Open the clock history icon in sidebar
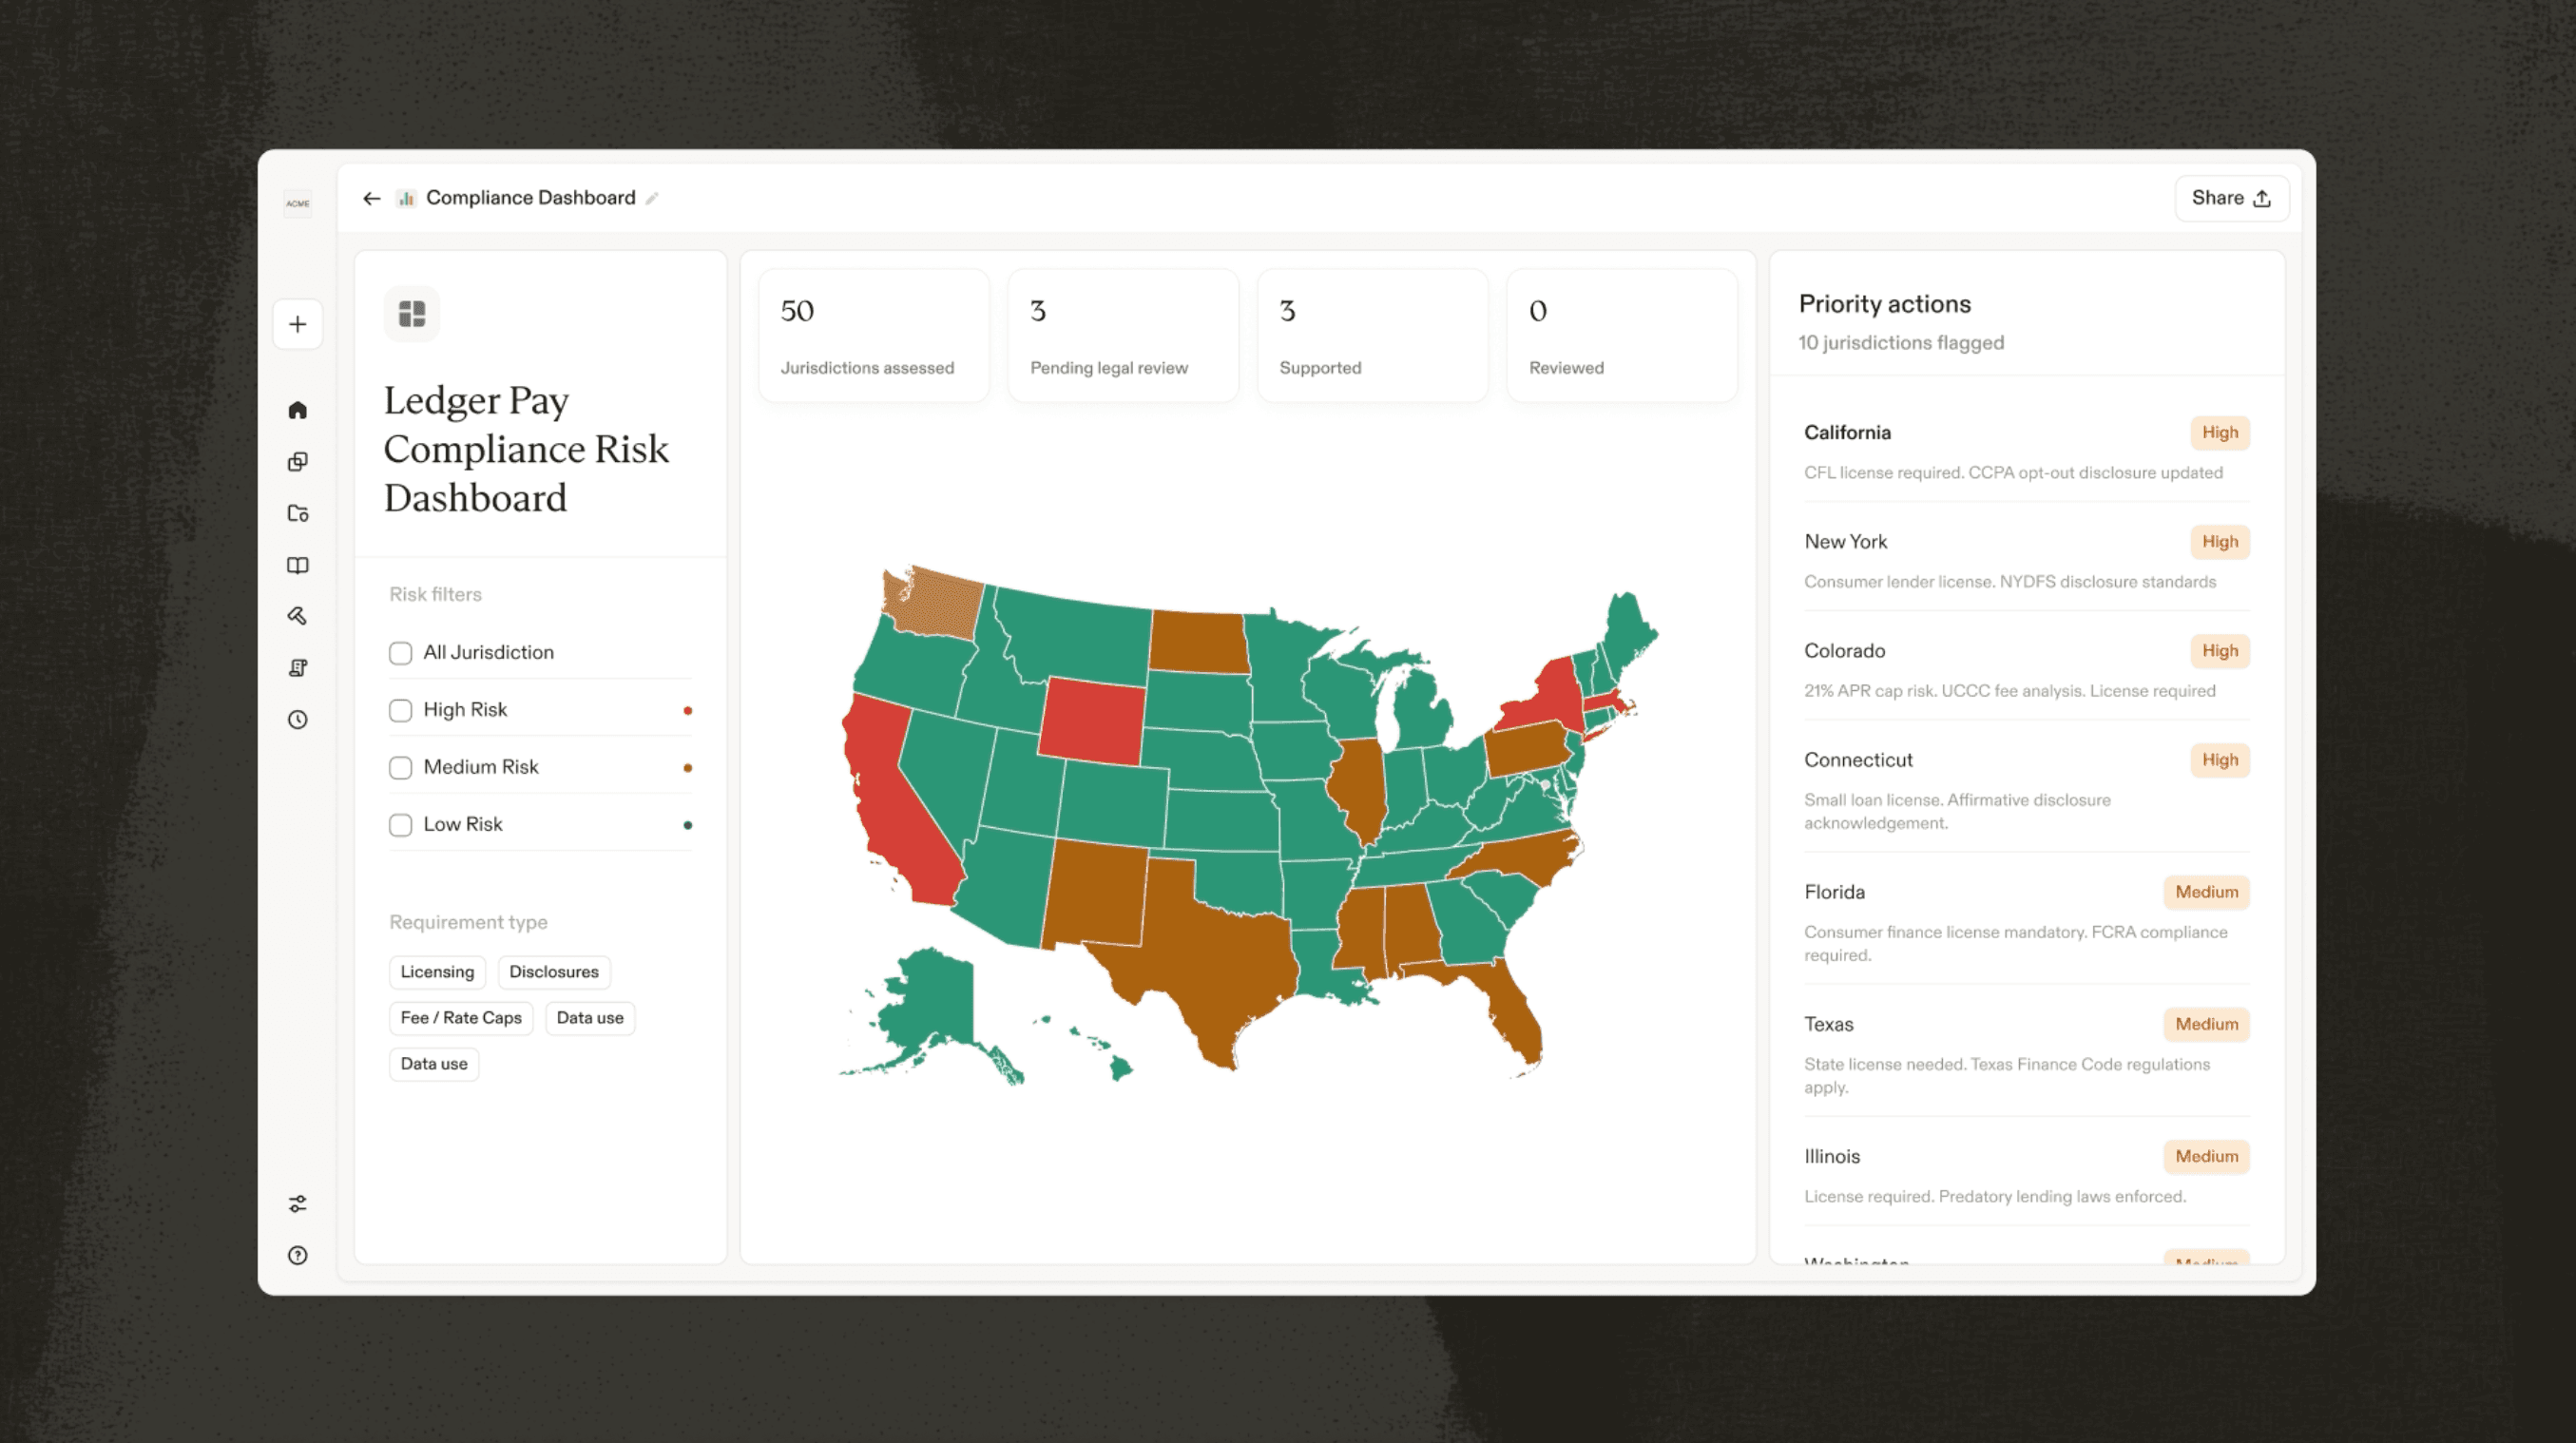This screenshot has height=1443, width=2576. point(297,720)
